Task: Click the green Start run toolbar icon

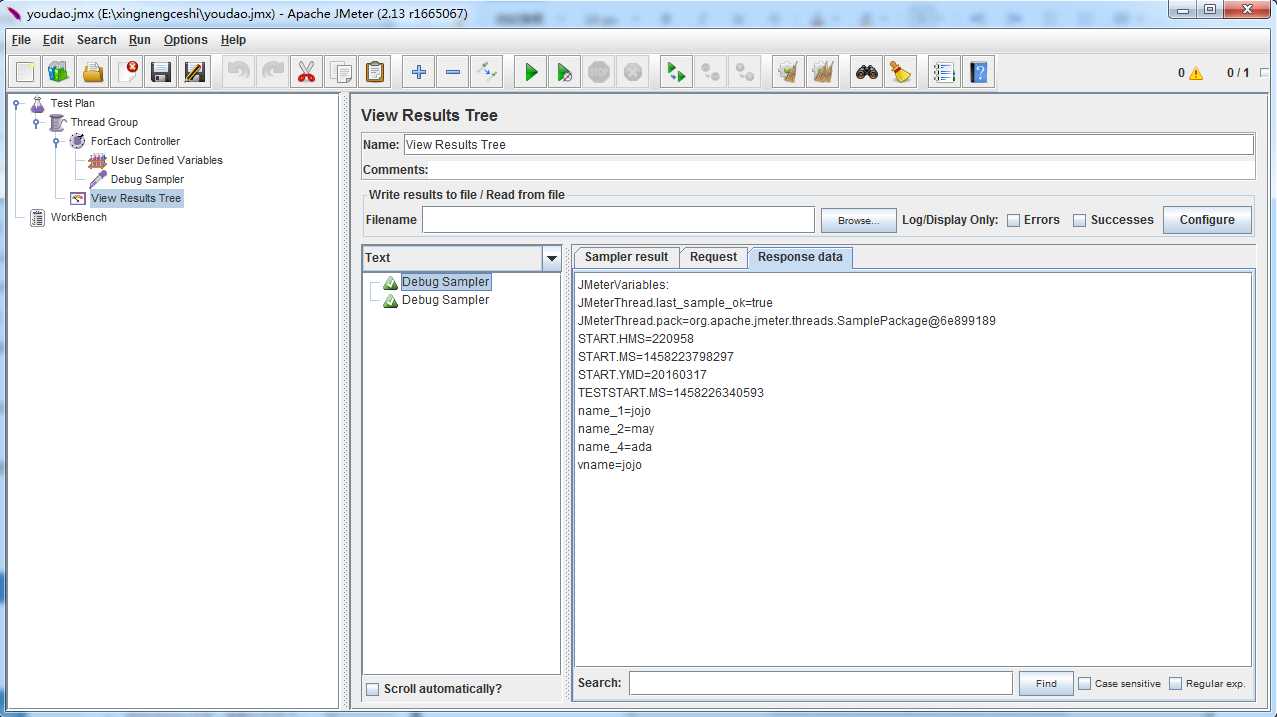Action: [x=531, y=72]
